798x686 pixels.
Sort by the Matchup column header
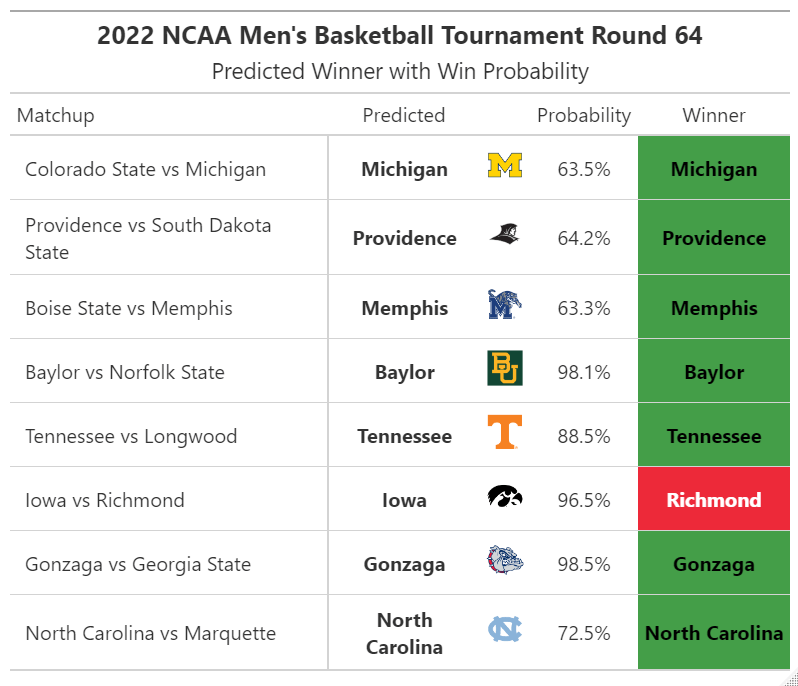56,115
